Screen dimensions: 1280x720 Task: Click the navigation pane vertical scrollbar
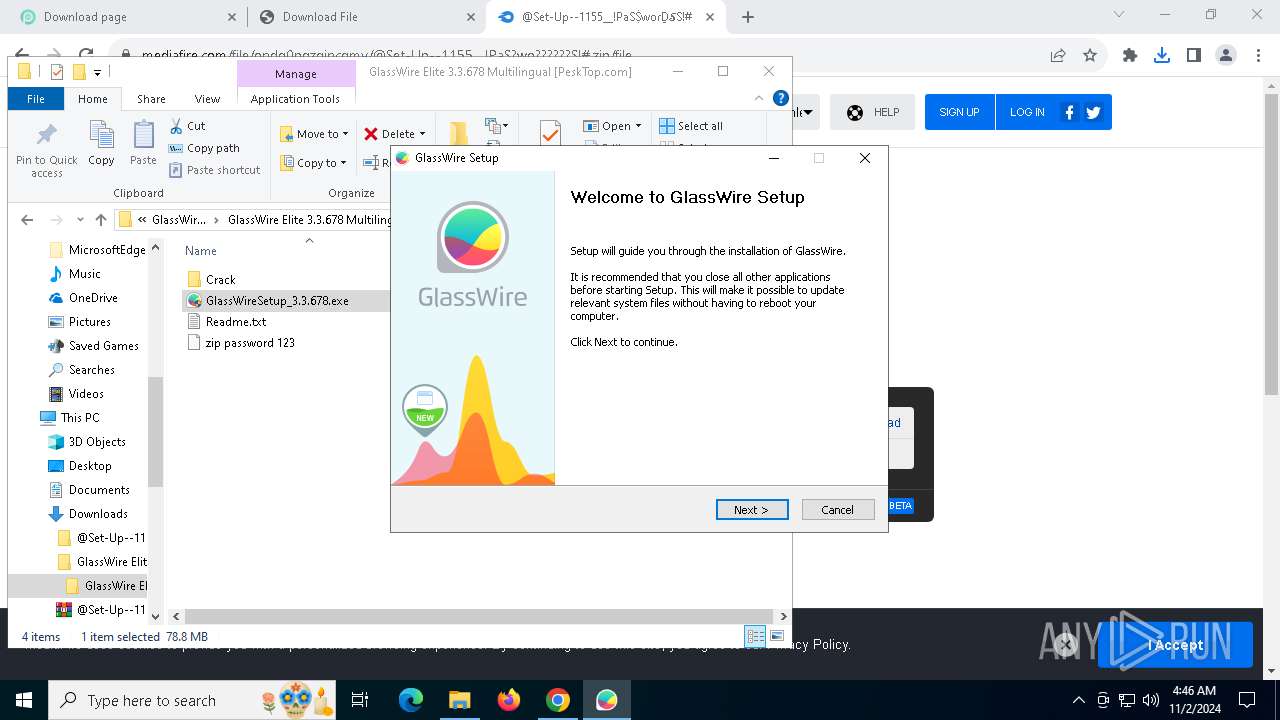pyautogui.click(x=155, y=430)
